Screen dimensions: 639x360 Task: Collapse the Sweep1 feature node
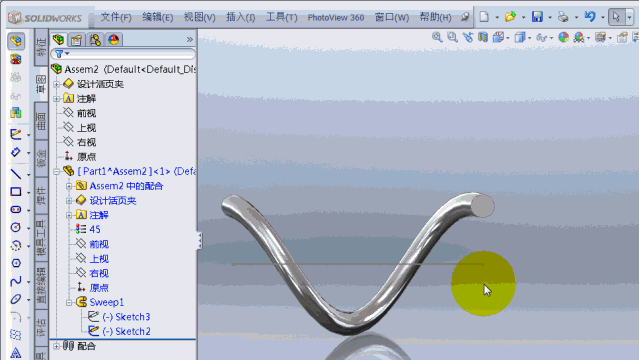69,303
